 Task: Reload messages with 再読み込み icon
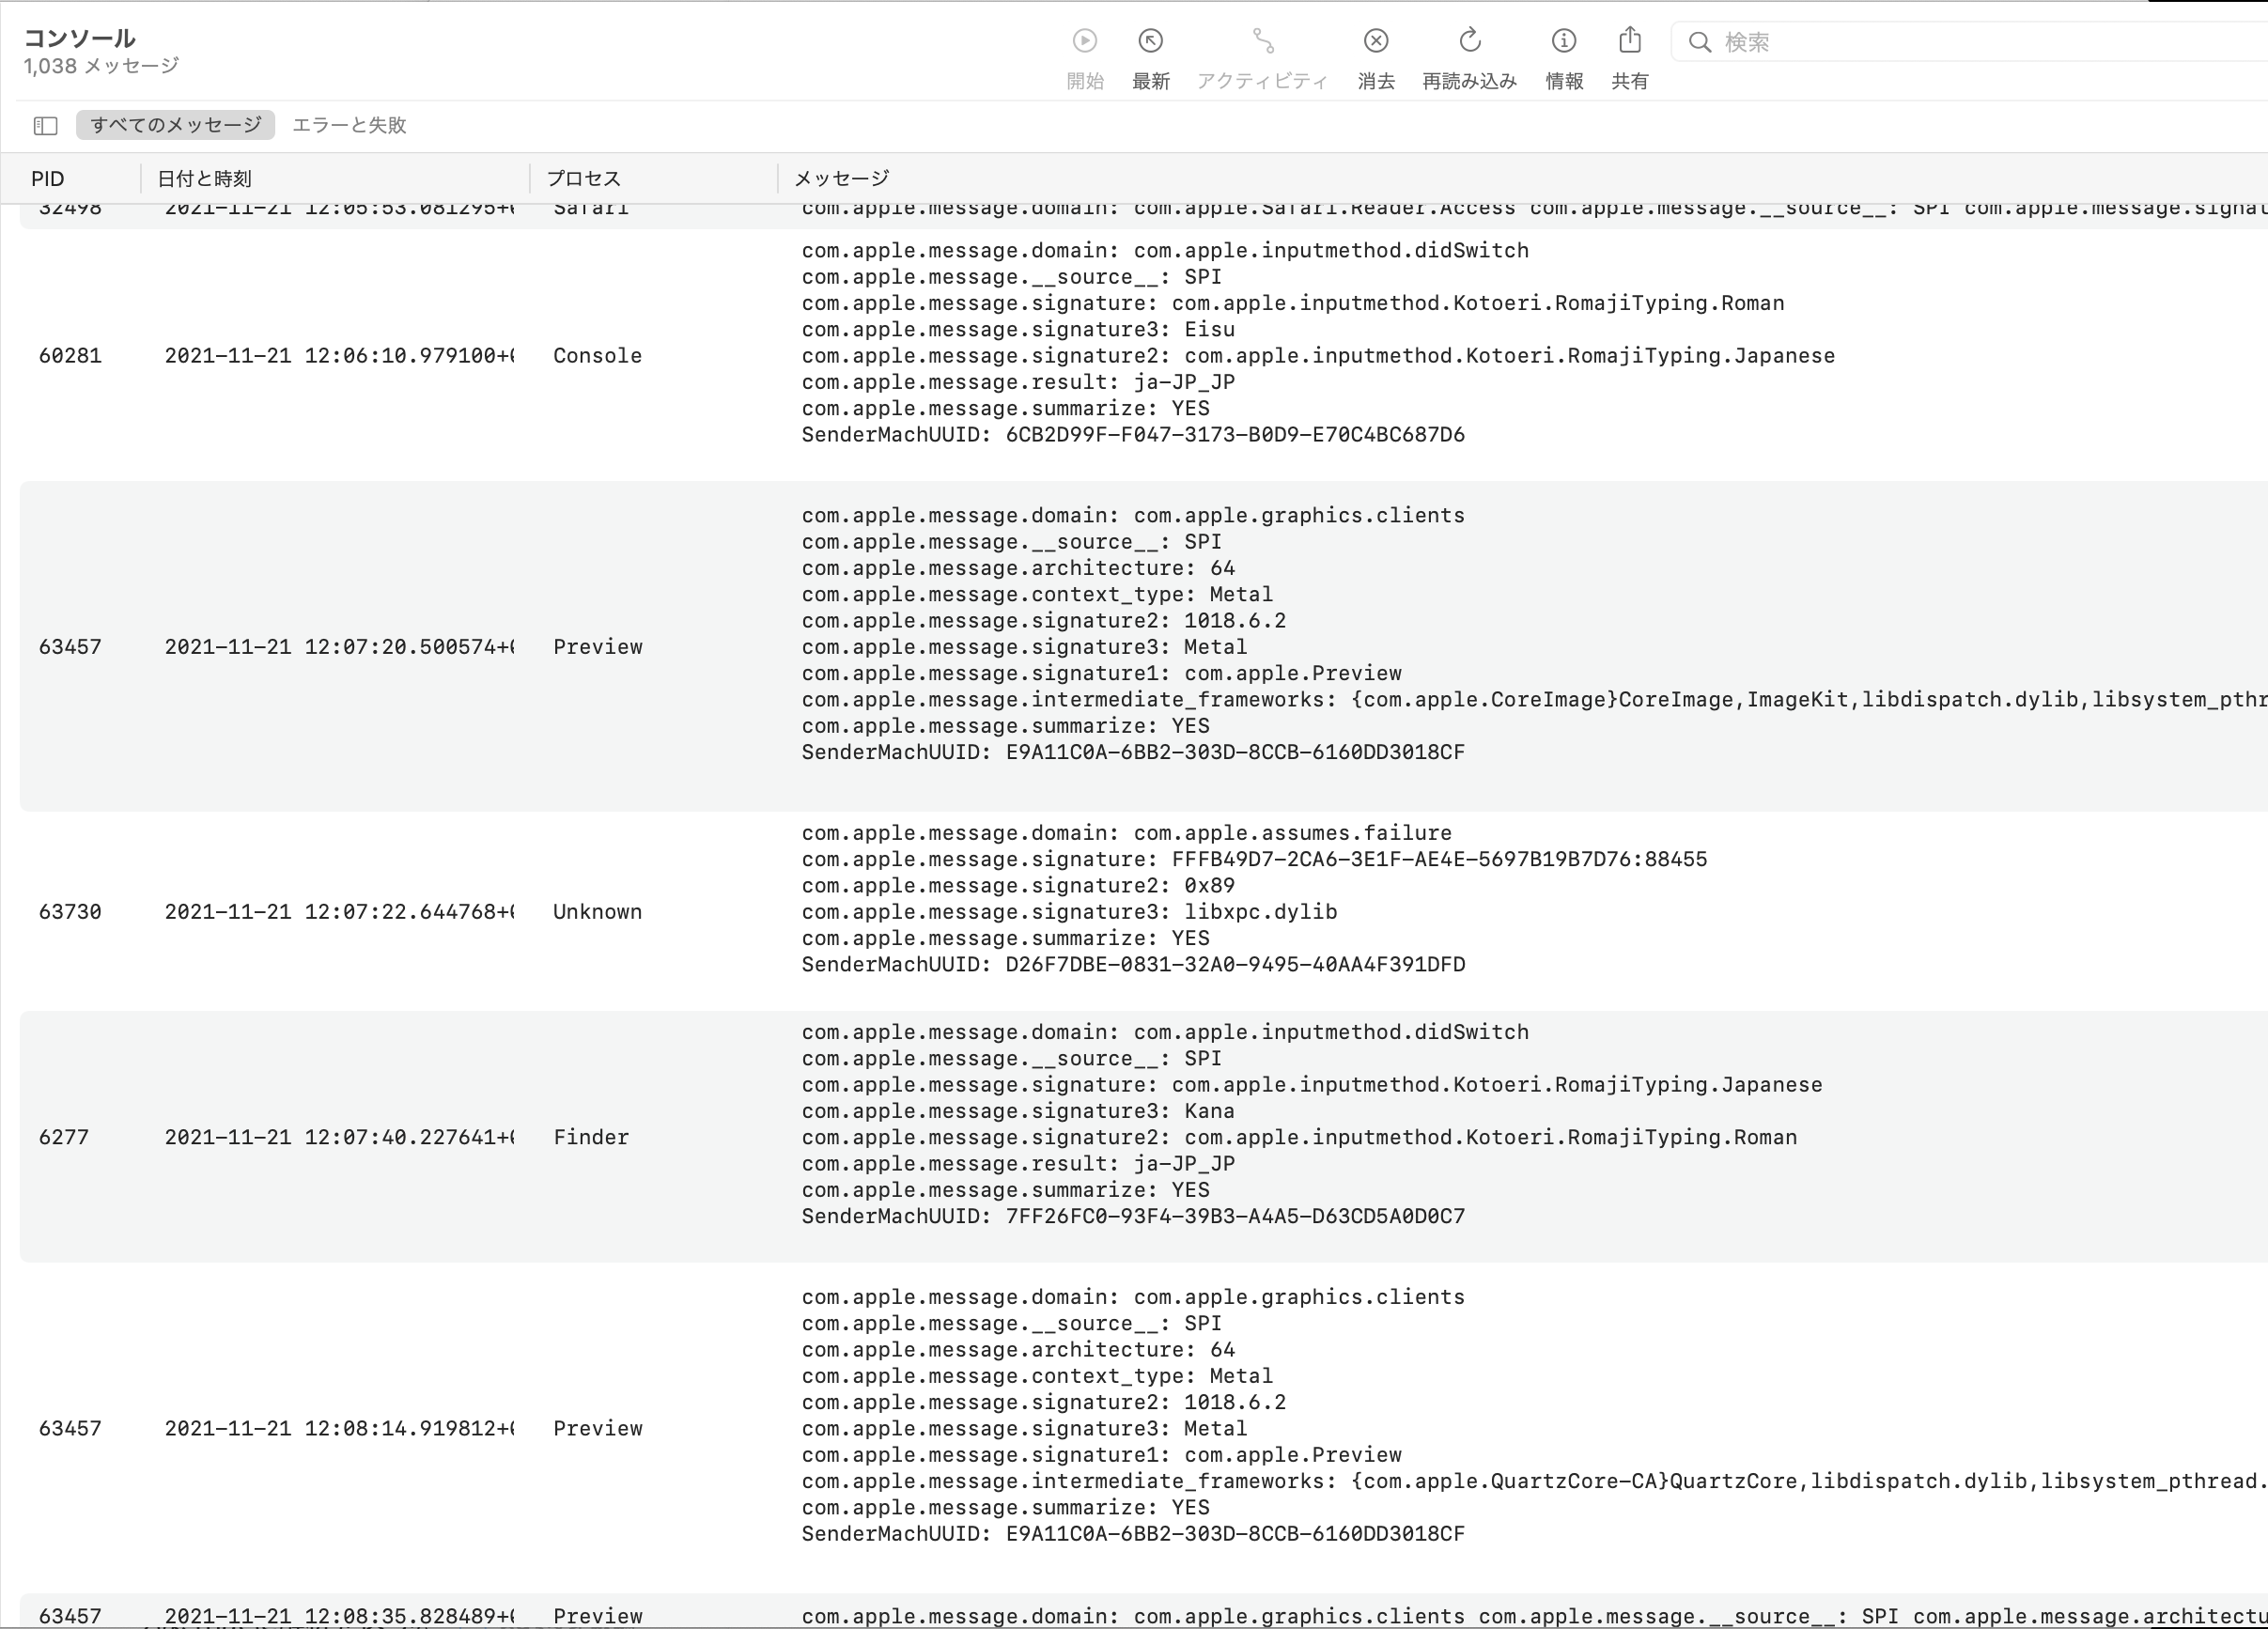[1469, 41]
